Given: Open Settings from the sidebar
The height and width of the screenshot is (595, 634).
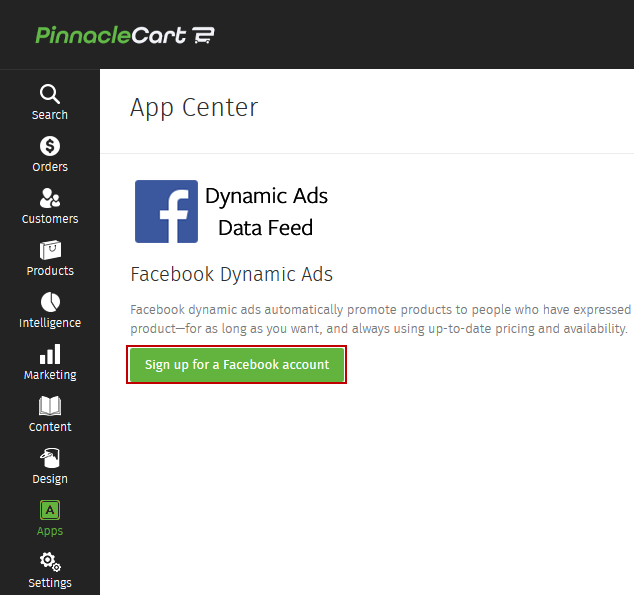Looking at the screenshot, I should (x=50, y=570).
